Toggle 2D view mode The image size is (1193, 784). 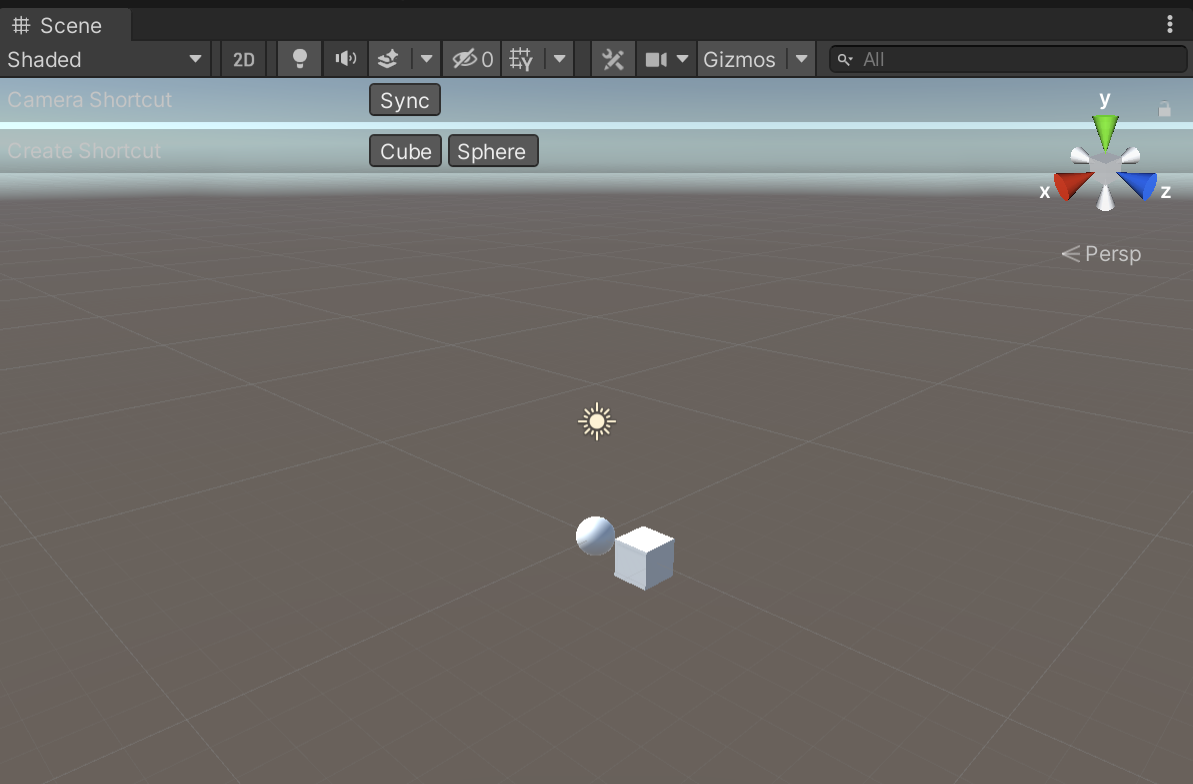tap(243, 59)
